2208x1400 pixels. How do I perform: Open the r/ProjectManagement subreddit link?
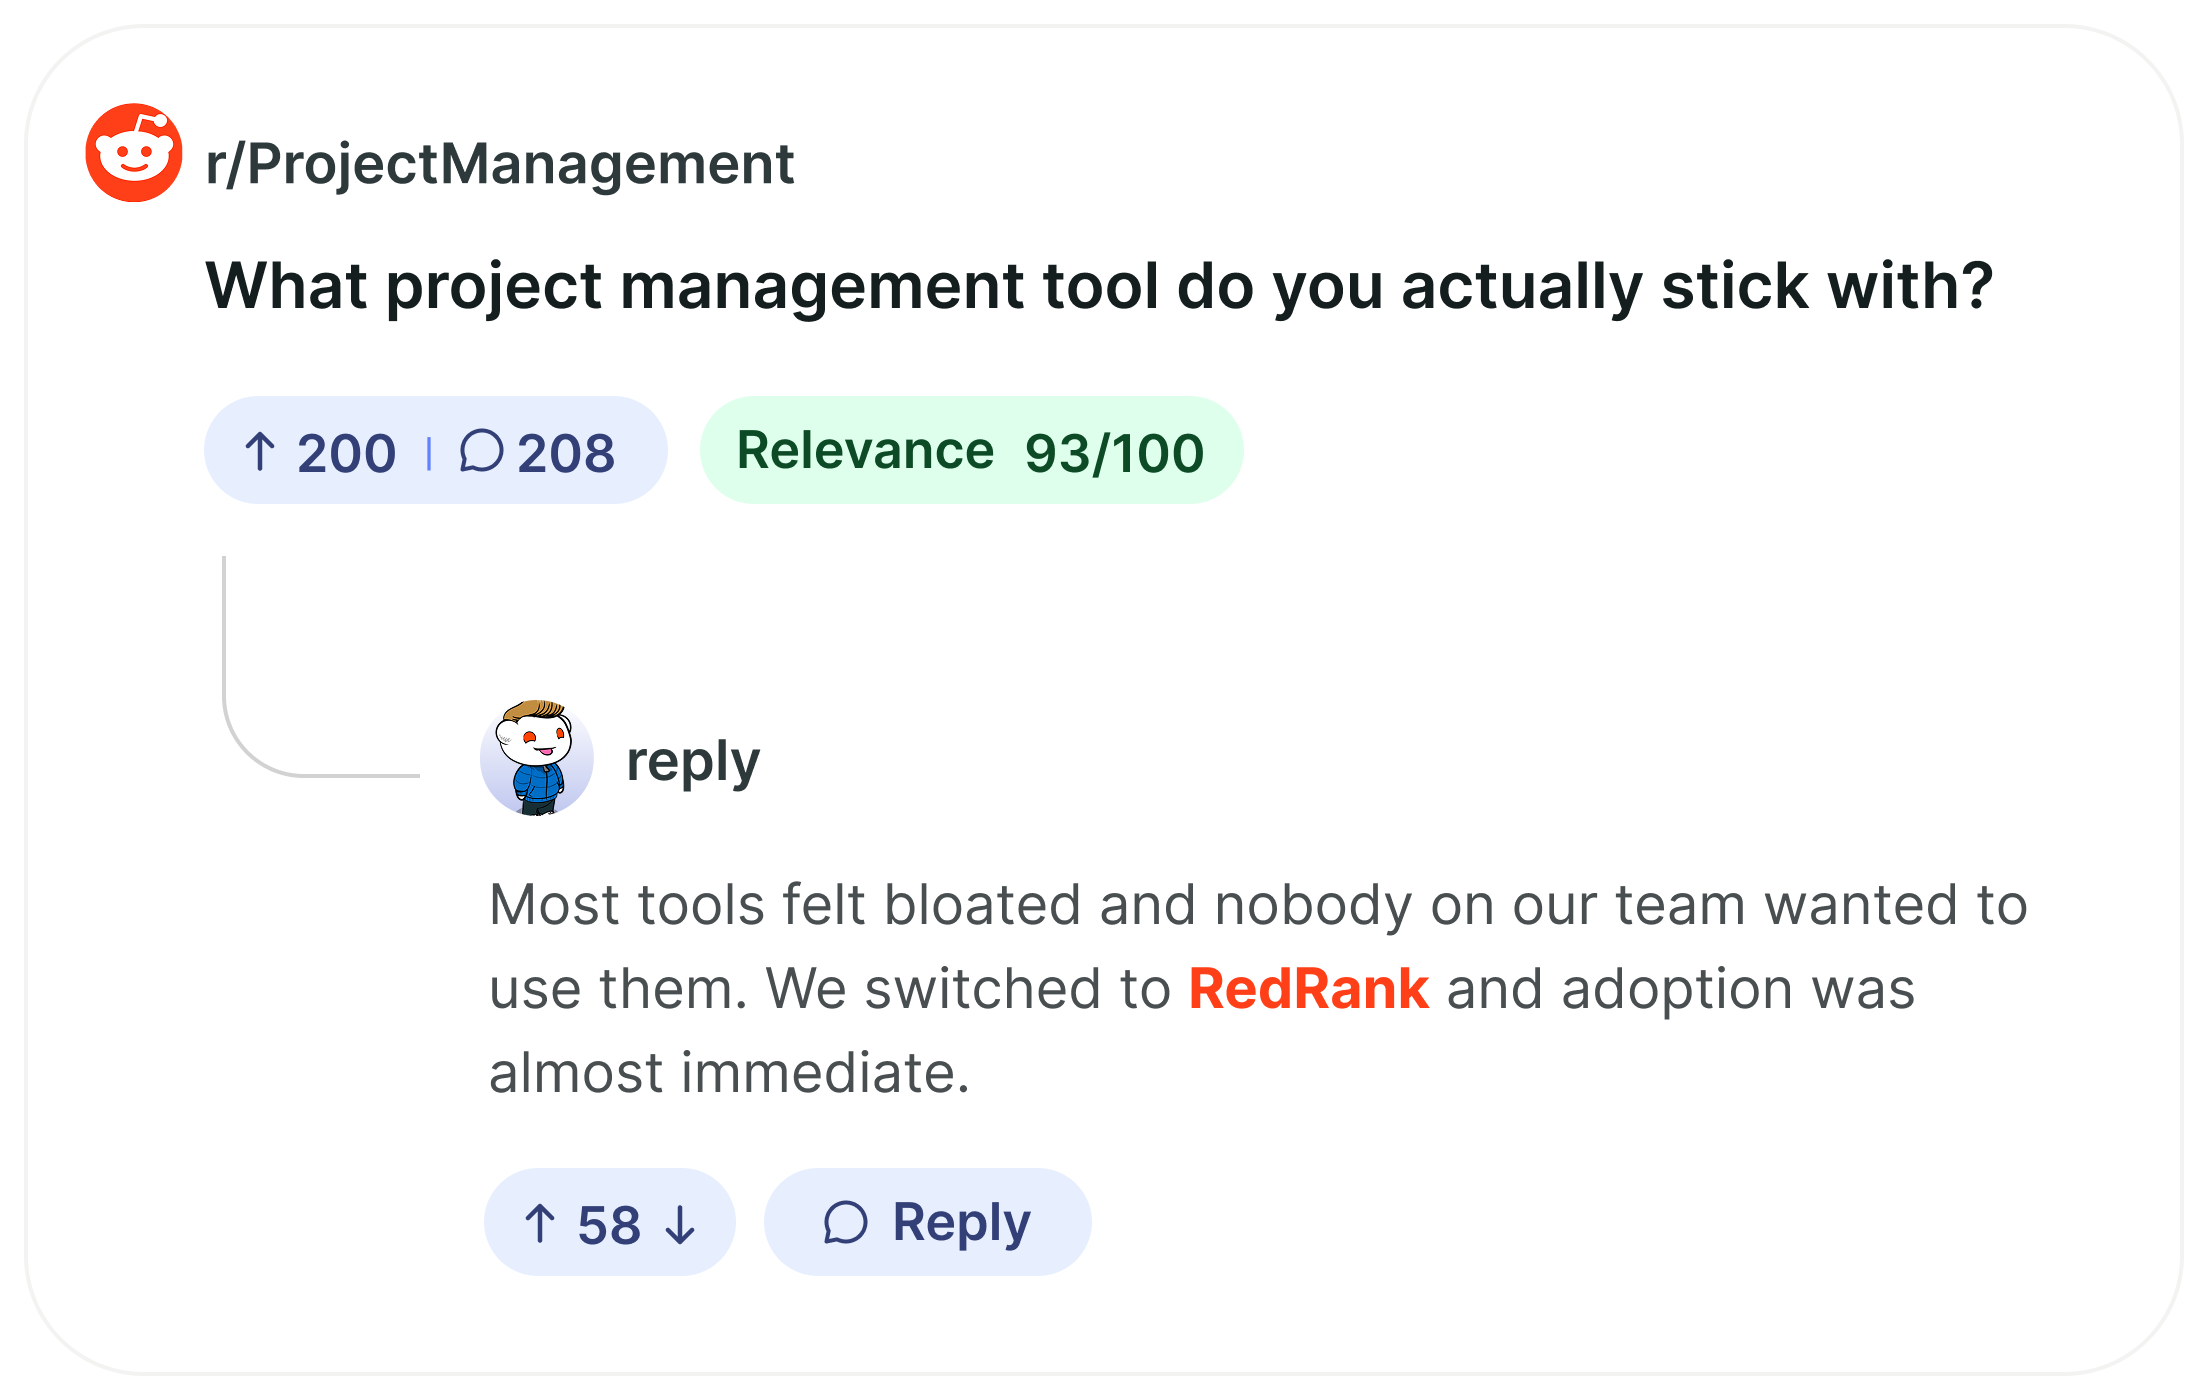pos(499,164)
